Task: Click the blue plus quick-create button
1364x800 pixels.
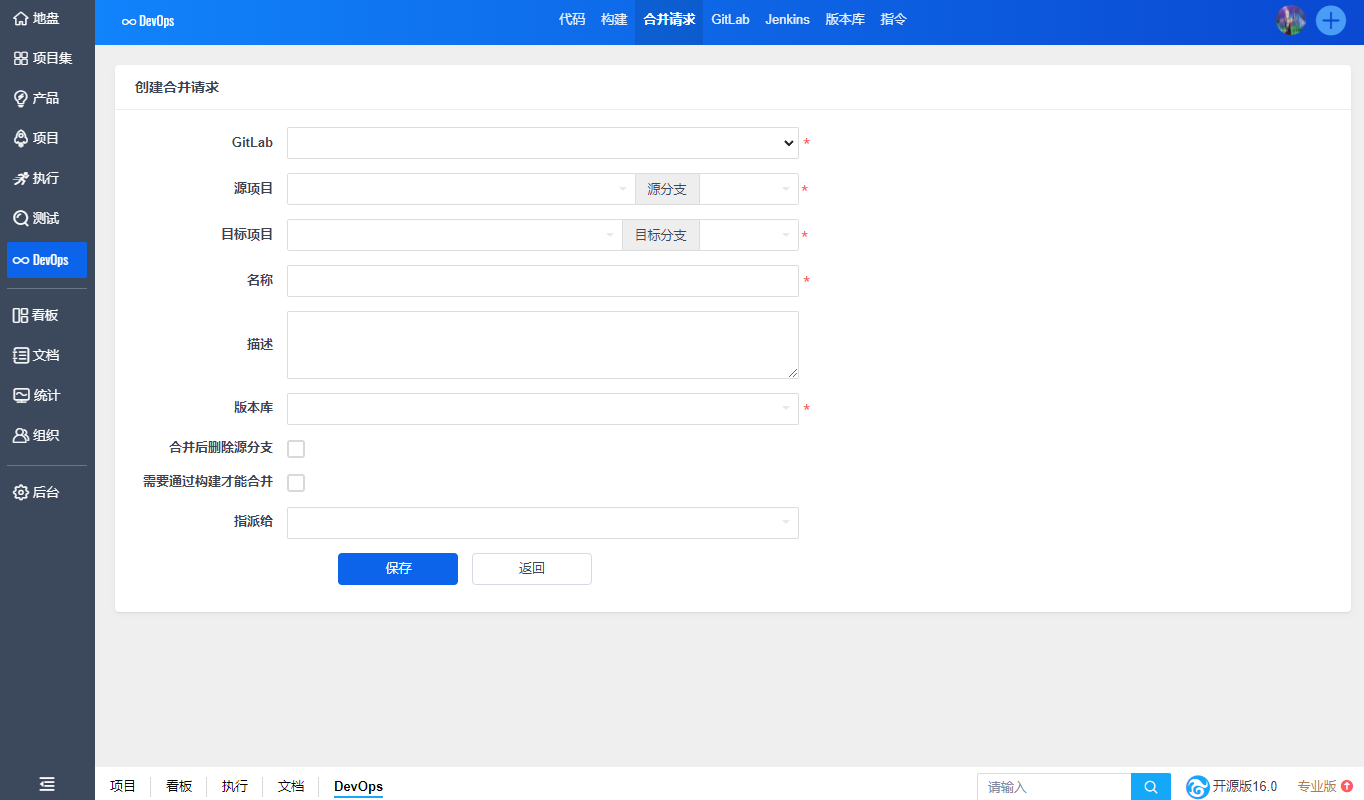Action: [1330, 20]
